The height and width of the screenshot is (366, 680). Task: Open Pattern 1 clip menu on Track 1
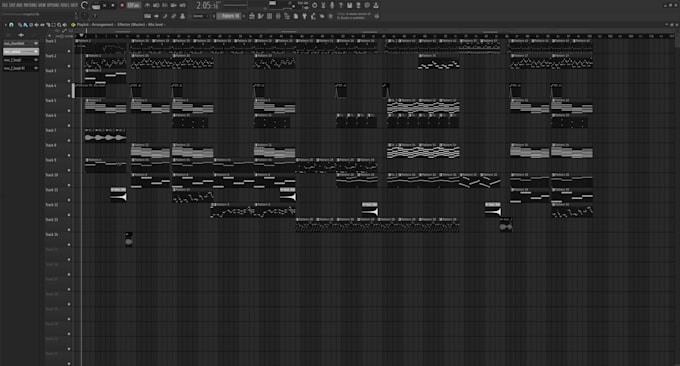tap(77, 41)
